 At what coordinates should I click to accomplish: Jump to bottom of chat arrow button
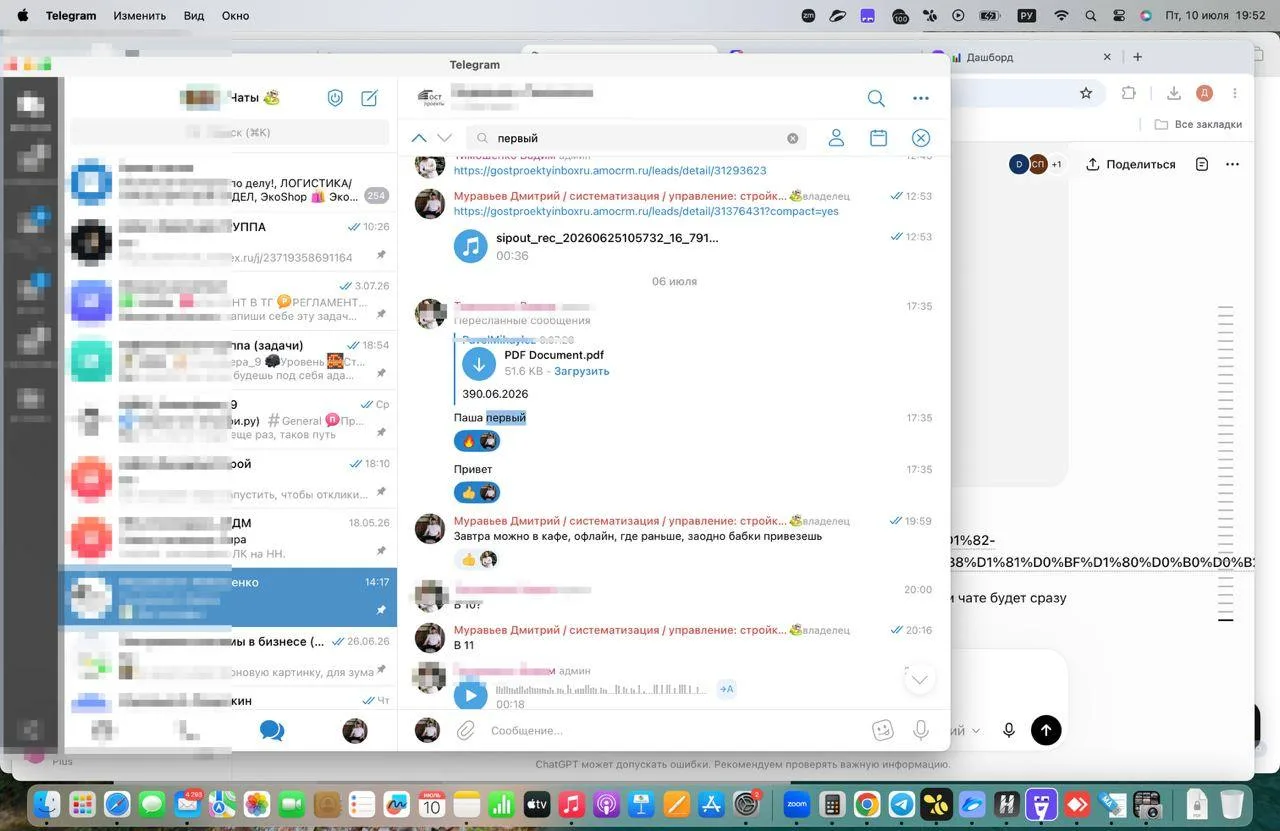(920, 680)
